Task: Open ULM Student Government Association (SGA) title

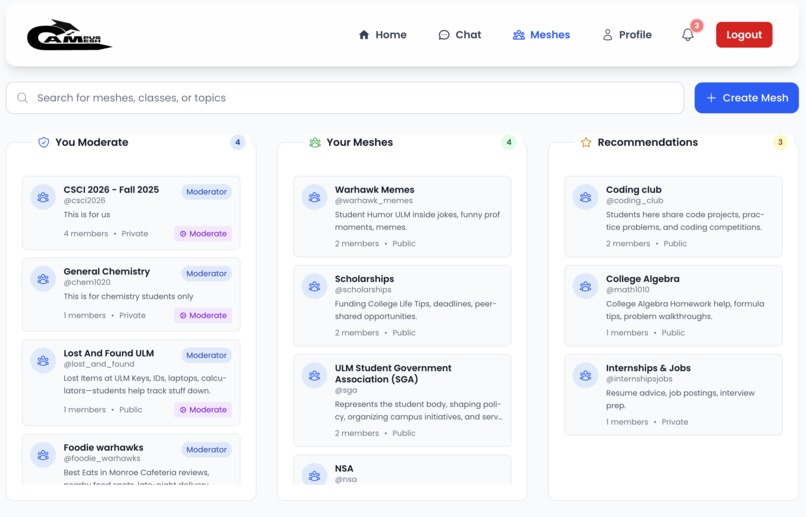Action: pos(393,374)
